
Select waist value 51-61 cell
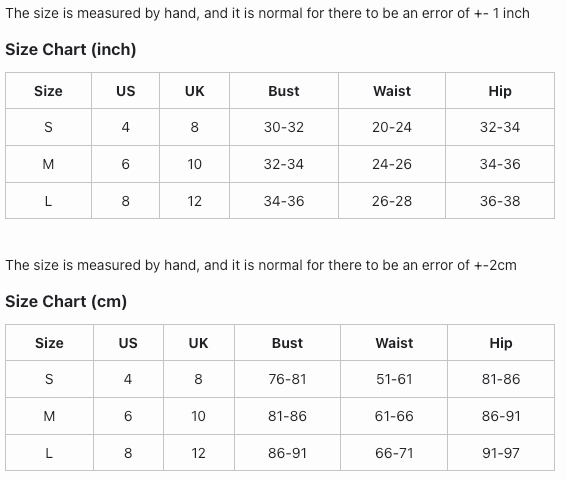394,379
